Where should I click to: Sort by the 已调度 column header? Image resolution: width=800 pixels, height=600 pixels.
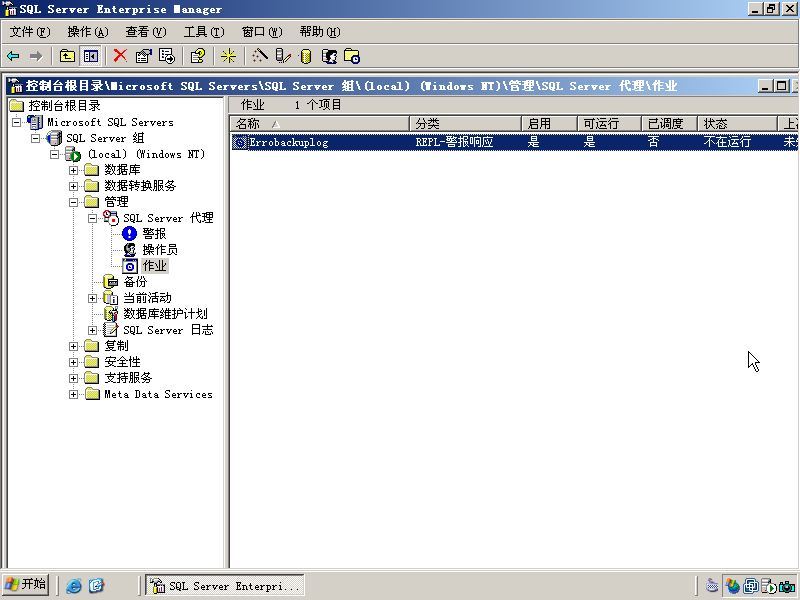tap(669, 123)
